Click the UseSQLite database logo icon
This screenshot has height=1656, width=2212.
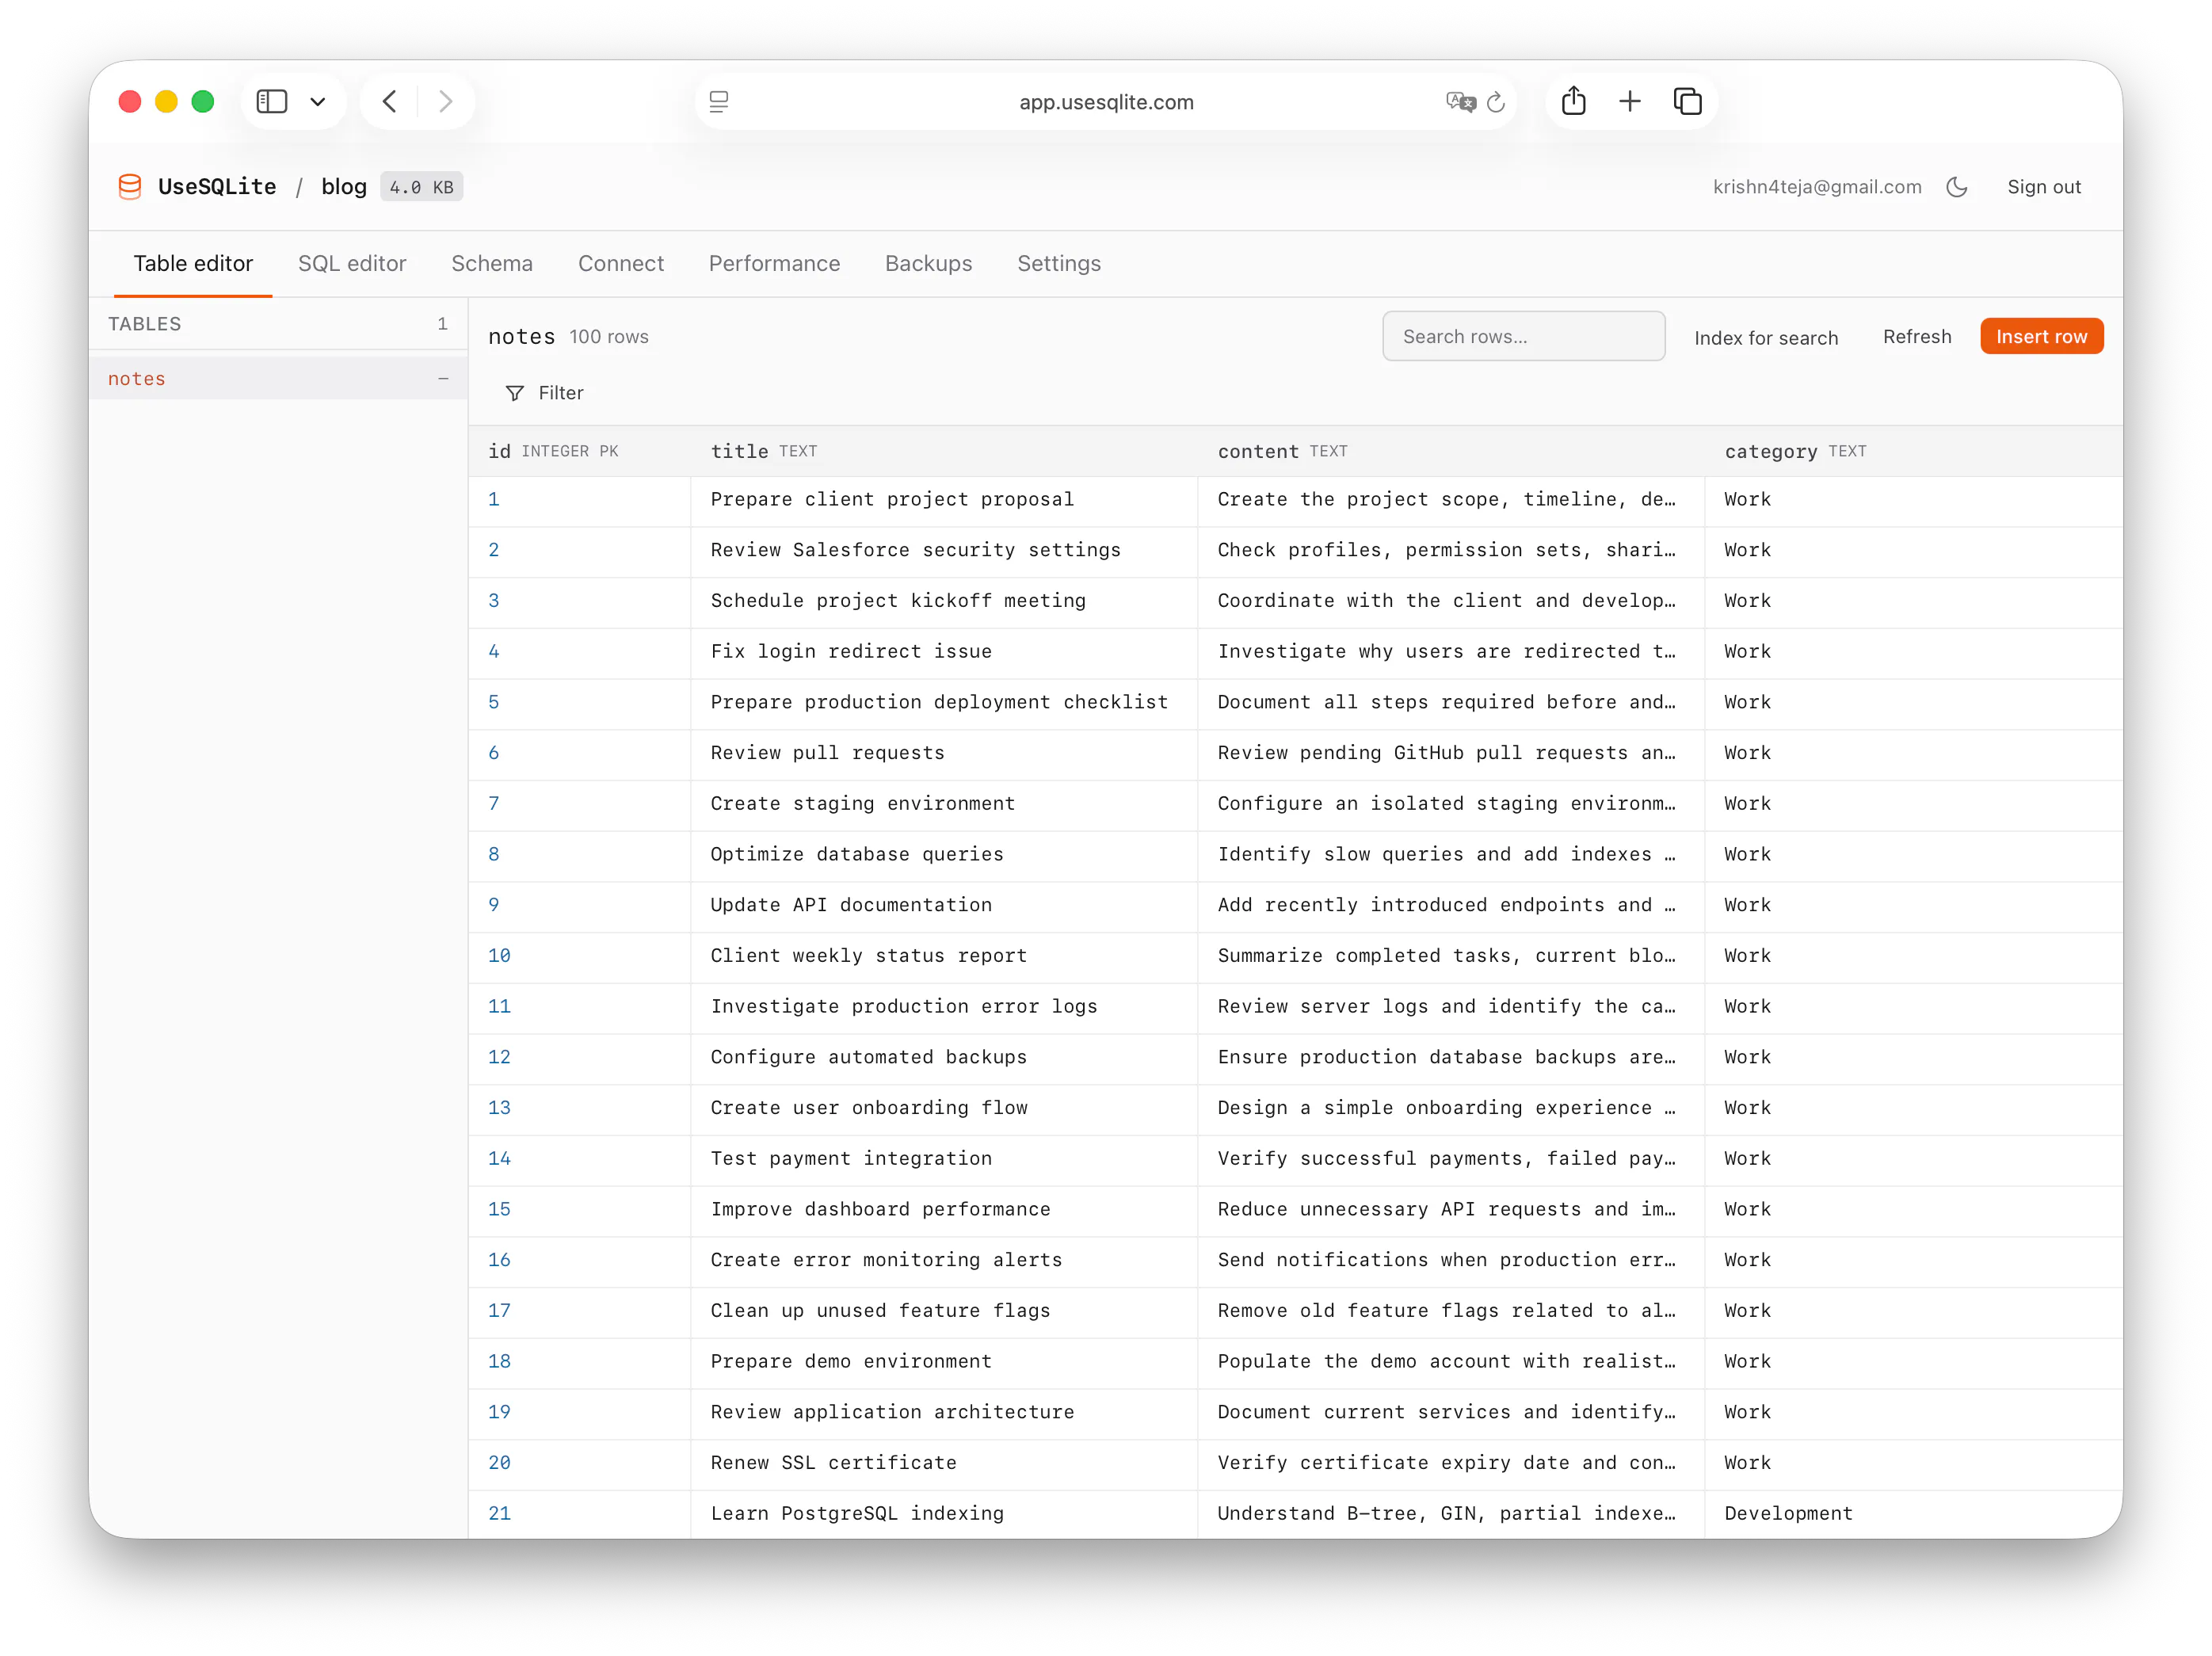[x=130, y=187]
